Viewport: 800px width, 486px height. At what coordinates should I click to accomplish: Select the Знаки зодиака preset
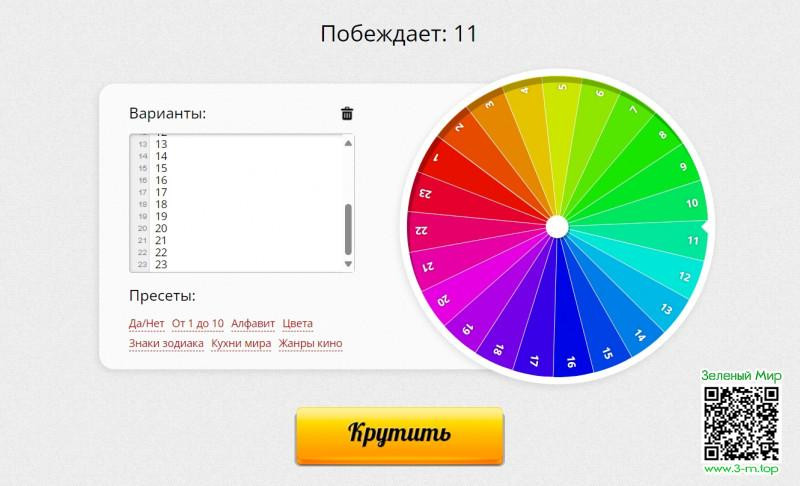(166, 344)
